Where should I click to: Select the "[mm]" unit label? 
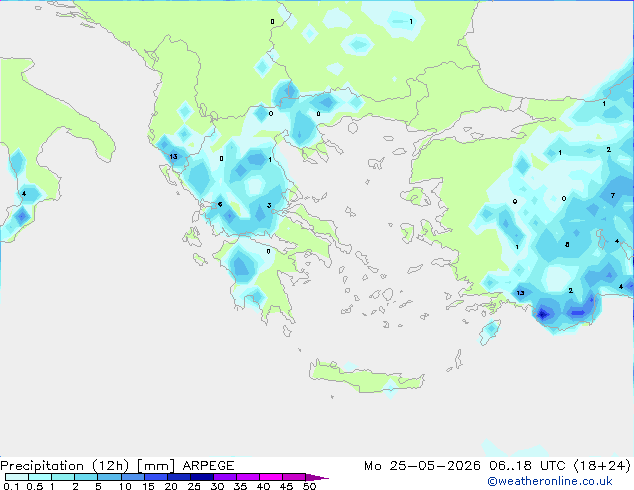tap(156, 466)
